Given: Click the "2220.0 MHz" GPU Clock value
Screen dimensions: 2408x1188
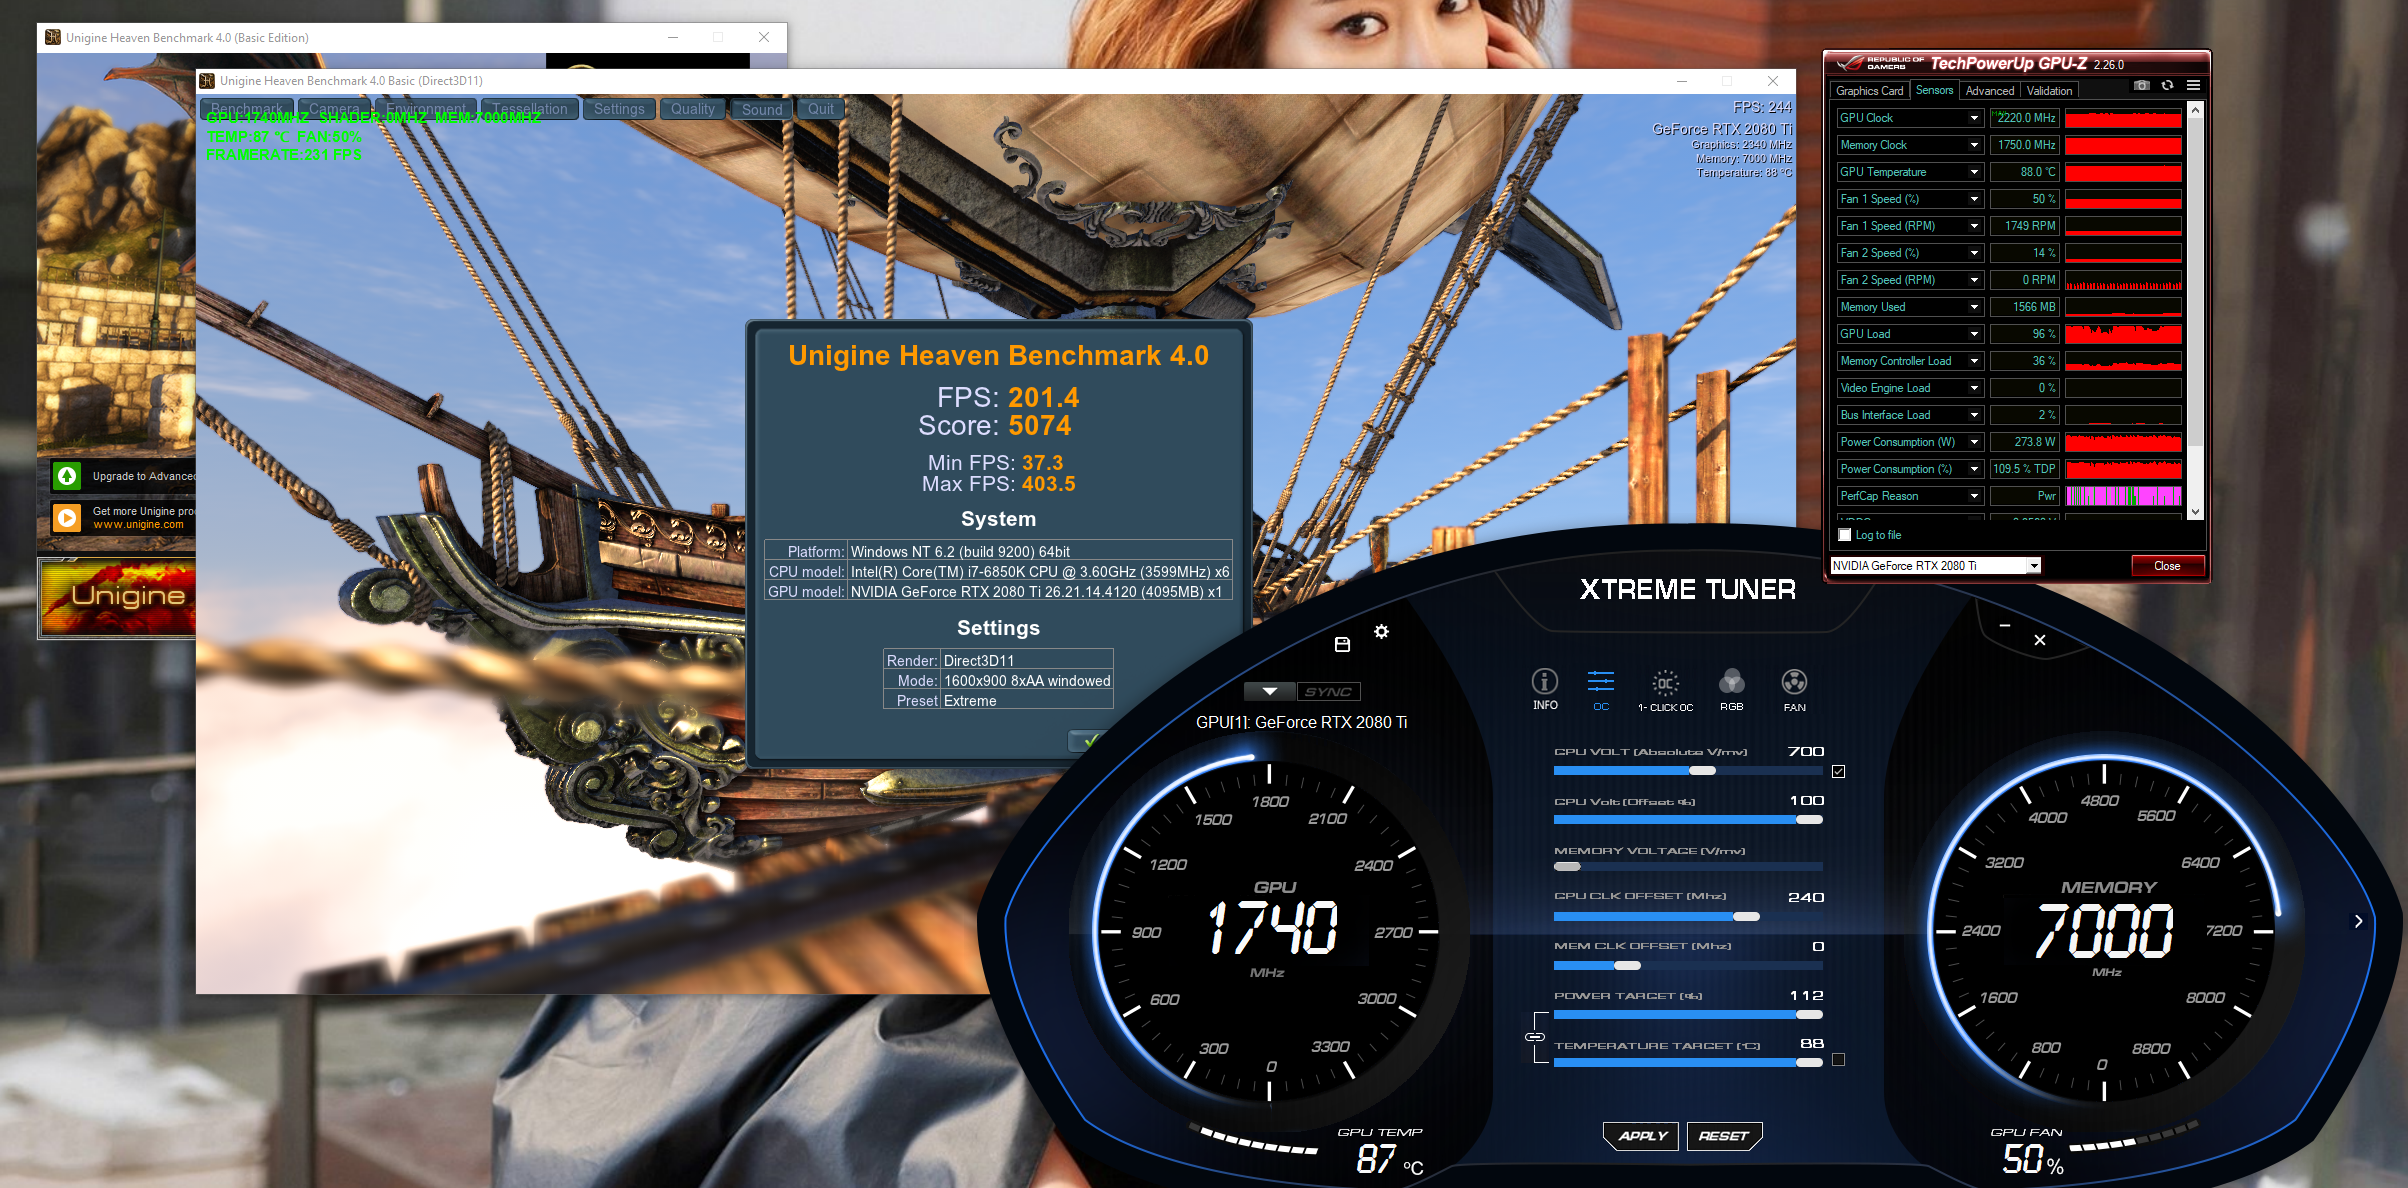Looking at the screenshot, I should click(x=2026, y=118).
